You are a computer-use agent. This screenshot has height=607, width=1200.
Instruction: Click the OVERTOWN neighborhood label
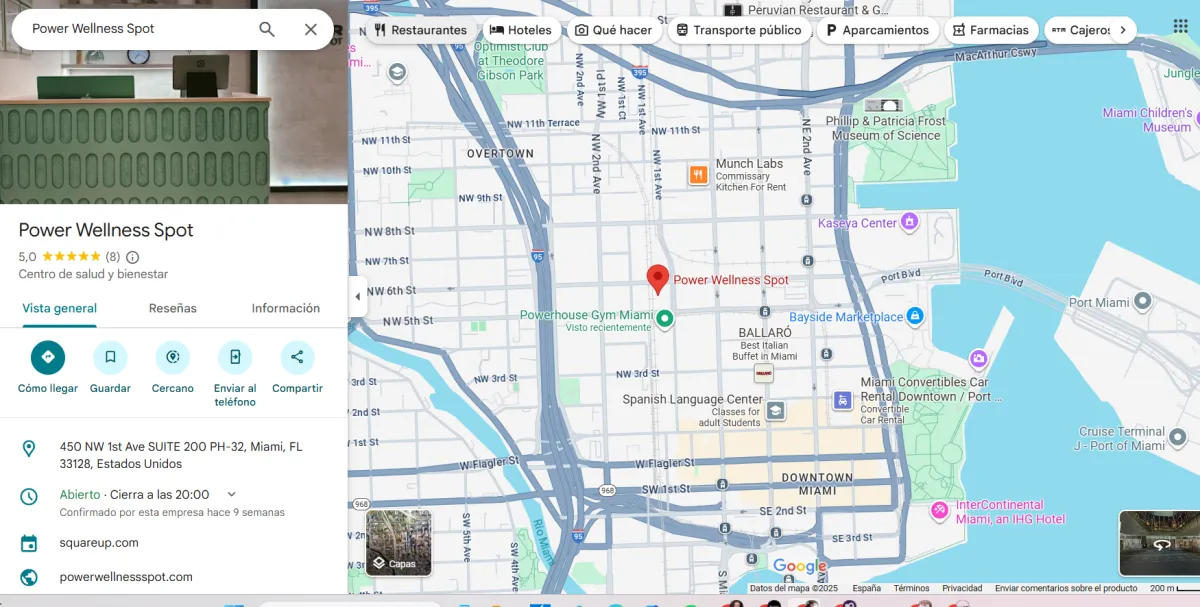(501, 154)
